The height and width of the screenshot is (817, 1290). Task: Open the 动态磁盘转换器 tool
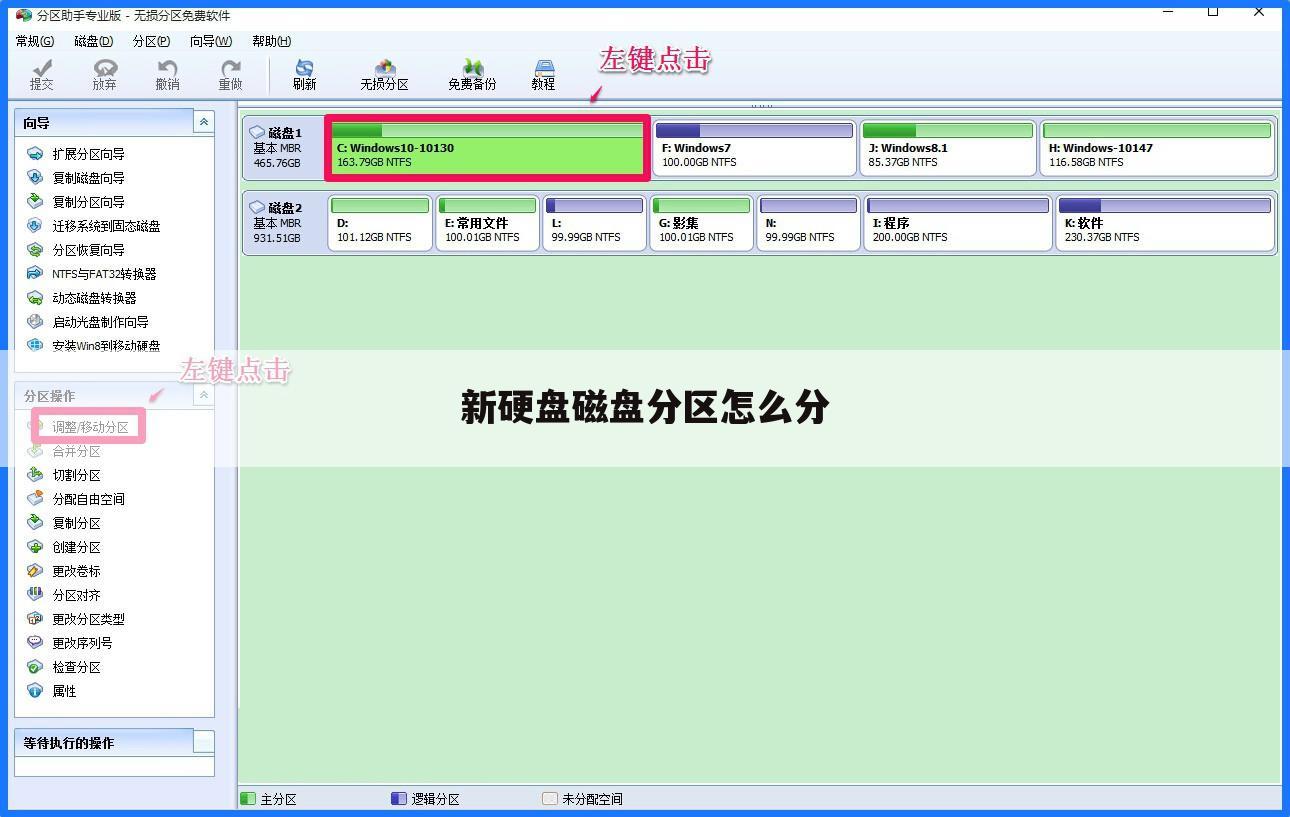[x=95, y=297]
